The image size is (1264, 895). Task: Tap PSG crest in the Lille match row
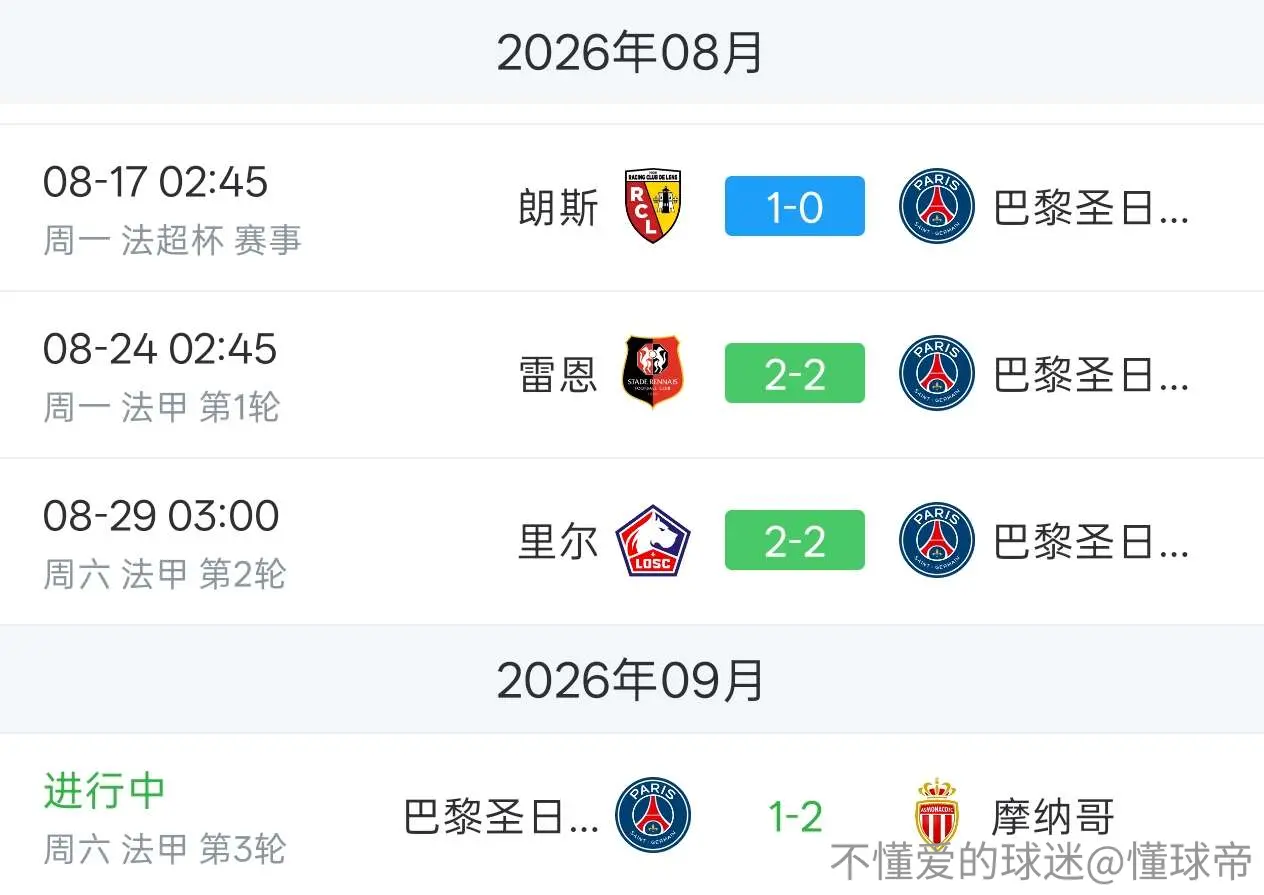[937, 541]
